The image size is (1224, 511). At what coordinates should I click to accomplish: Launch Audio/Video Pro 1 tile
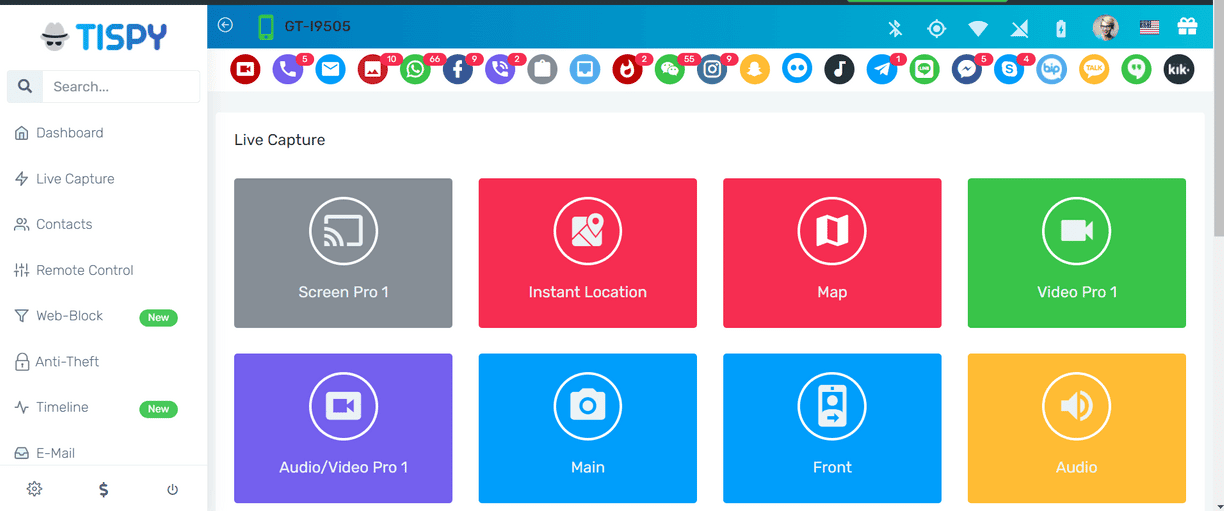click(x=343, y=428)
